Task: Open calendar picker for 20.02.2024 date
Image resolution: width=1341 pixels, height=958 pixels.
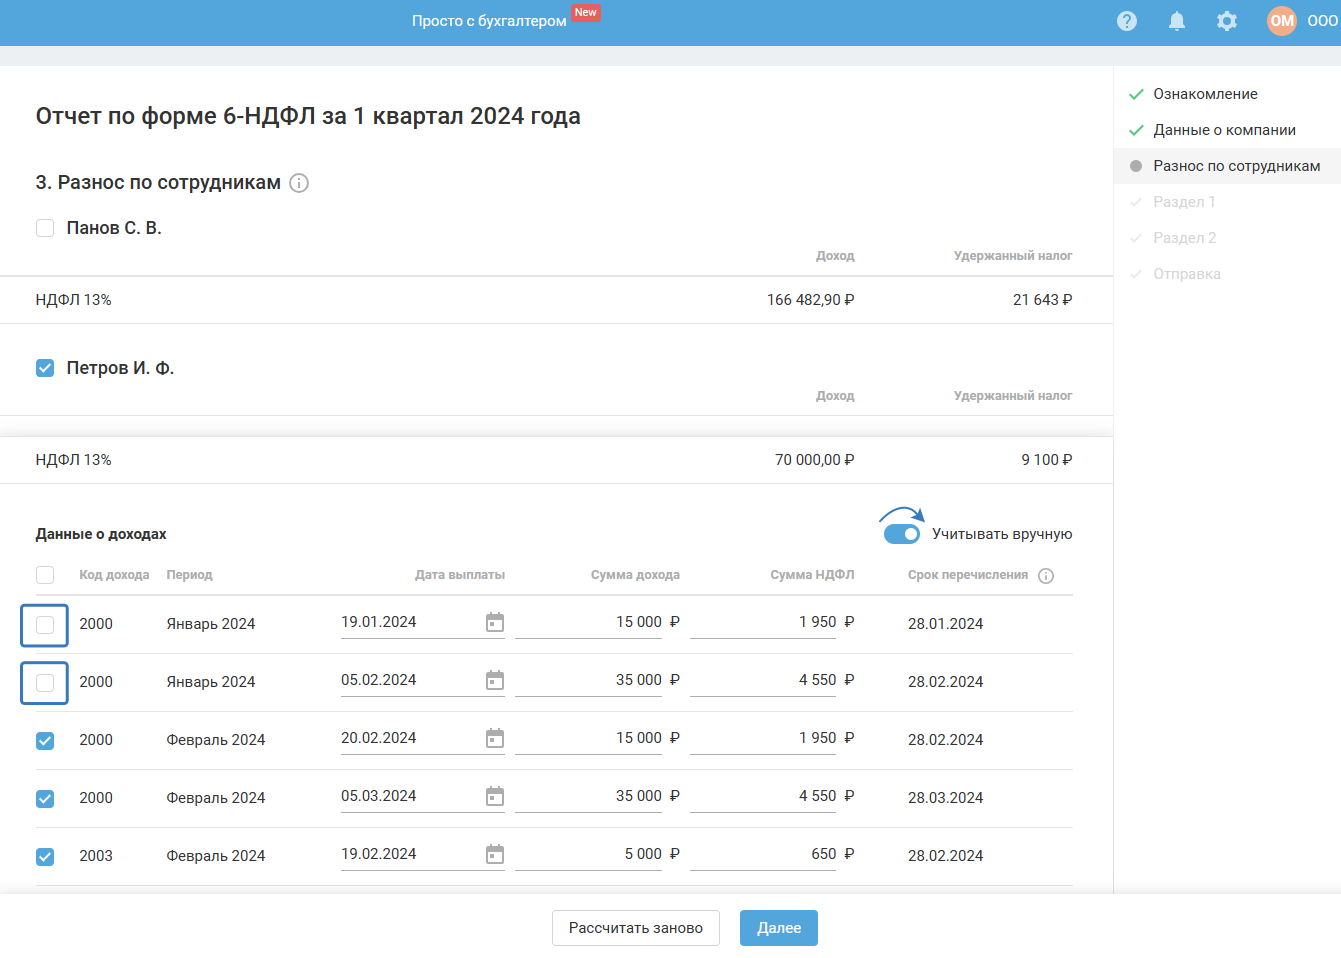Action: pos(495,739)
